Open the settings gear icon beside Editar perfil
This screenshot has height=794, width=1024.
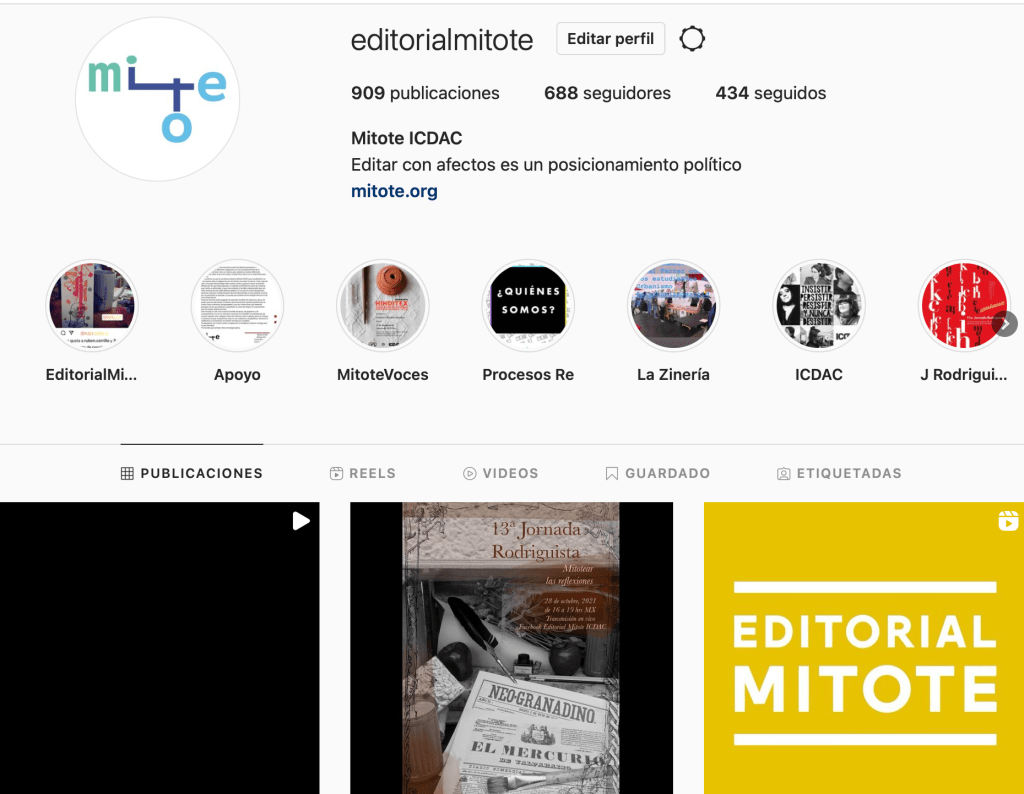click(x=692, y=39)
